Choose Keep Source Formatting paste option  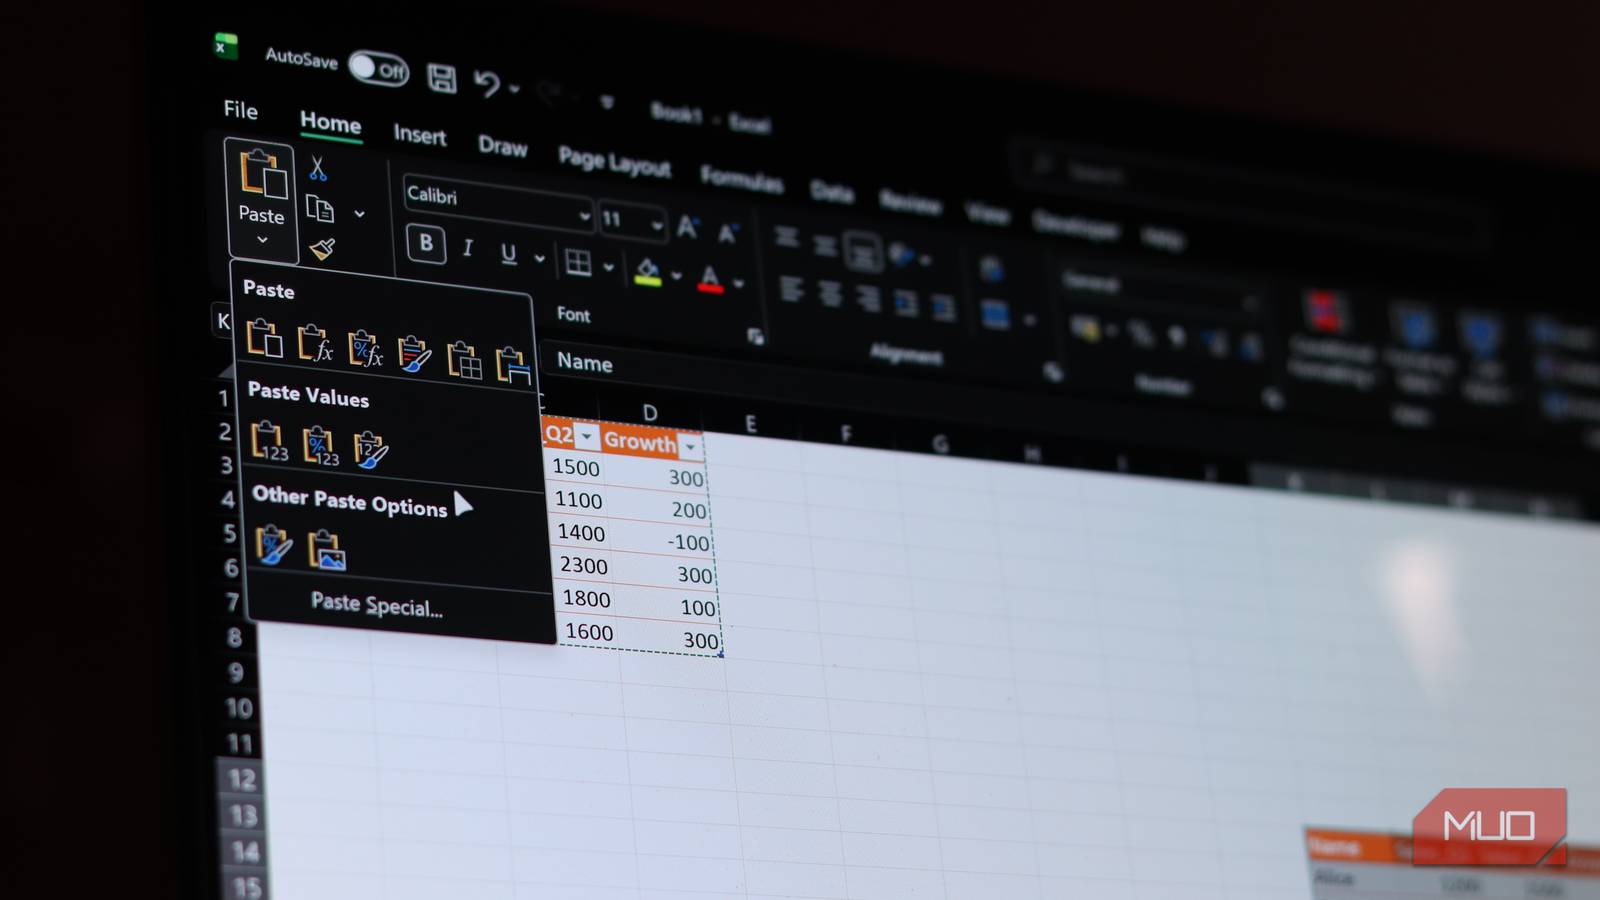(x=414, y=354)
